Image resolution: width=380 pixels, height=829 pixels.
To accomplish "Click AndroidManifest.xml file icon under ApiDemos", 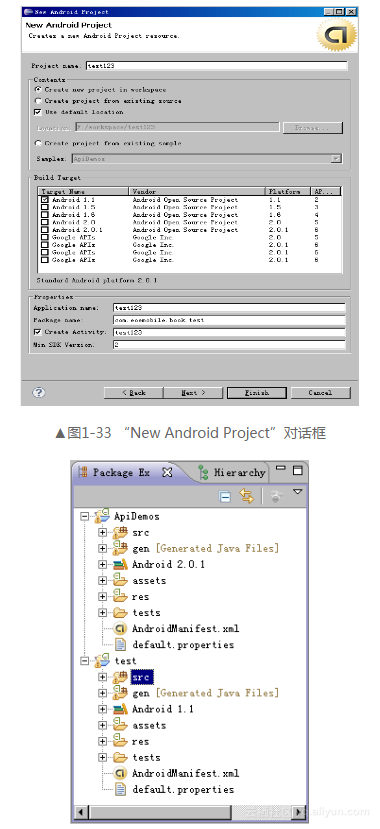I will coord(121,629).
